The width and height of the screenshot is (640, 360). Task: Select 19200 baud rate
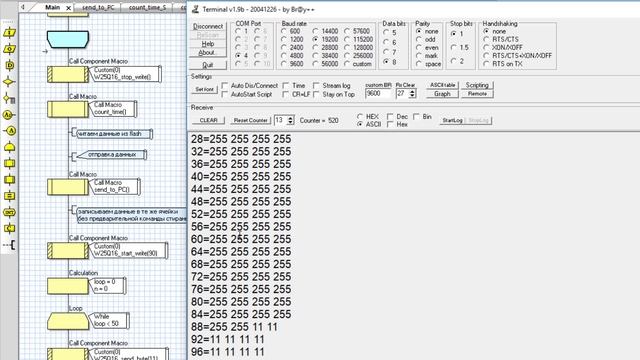315,39
